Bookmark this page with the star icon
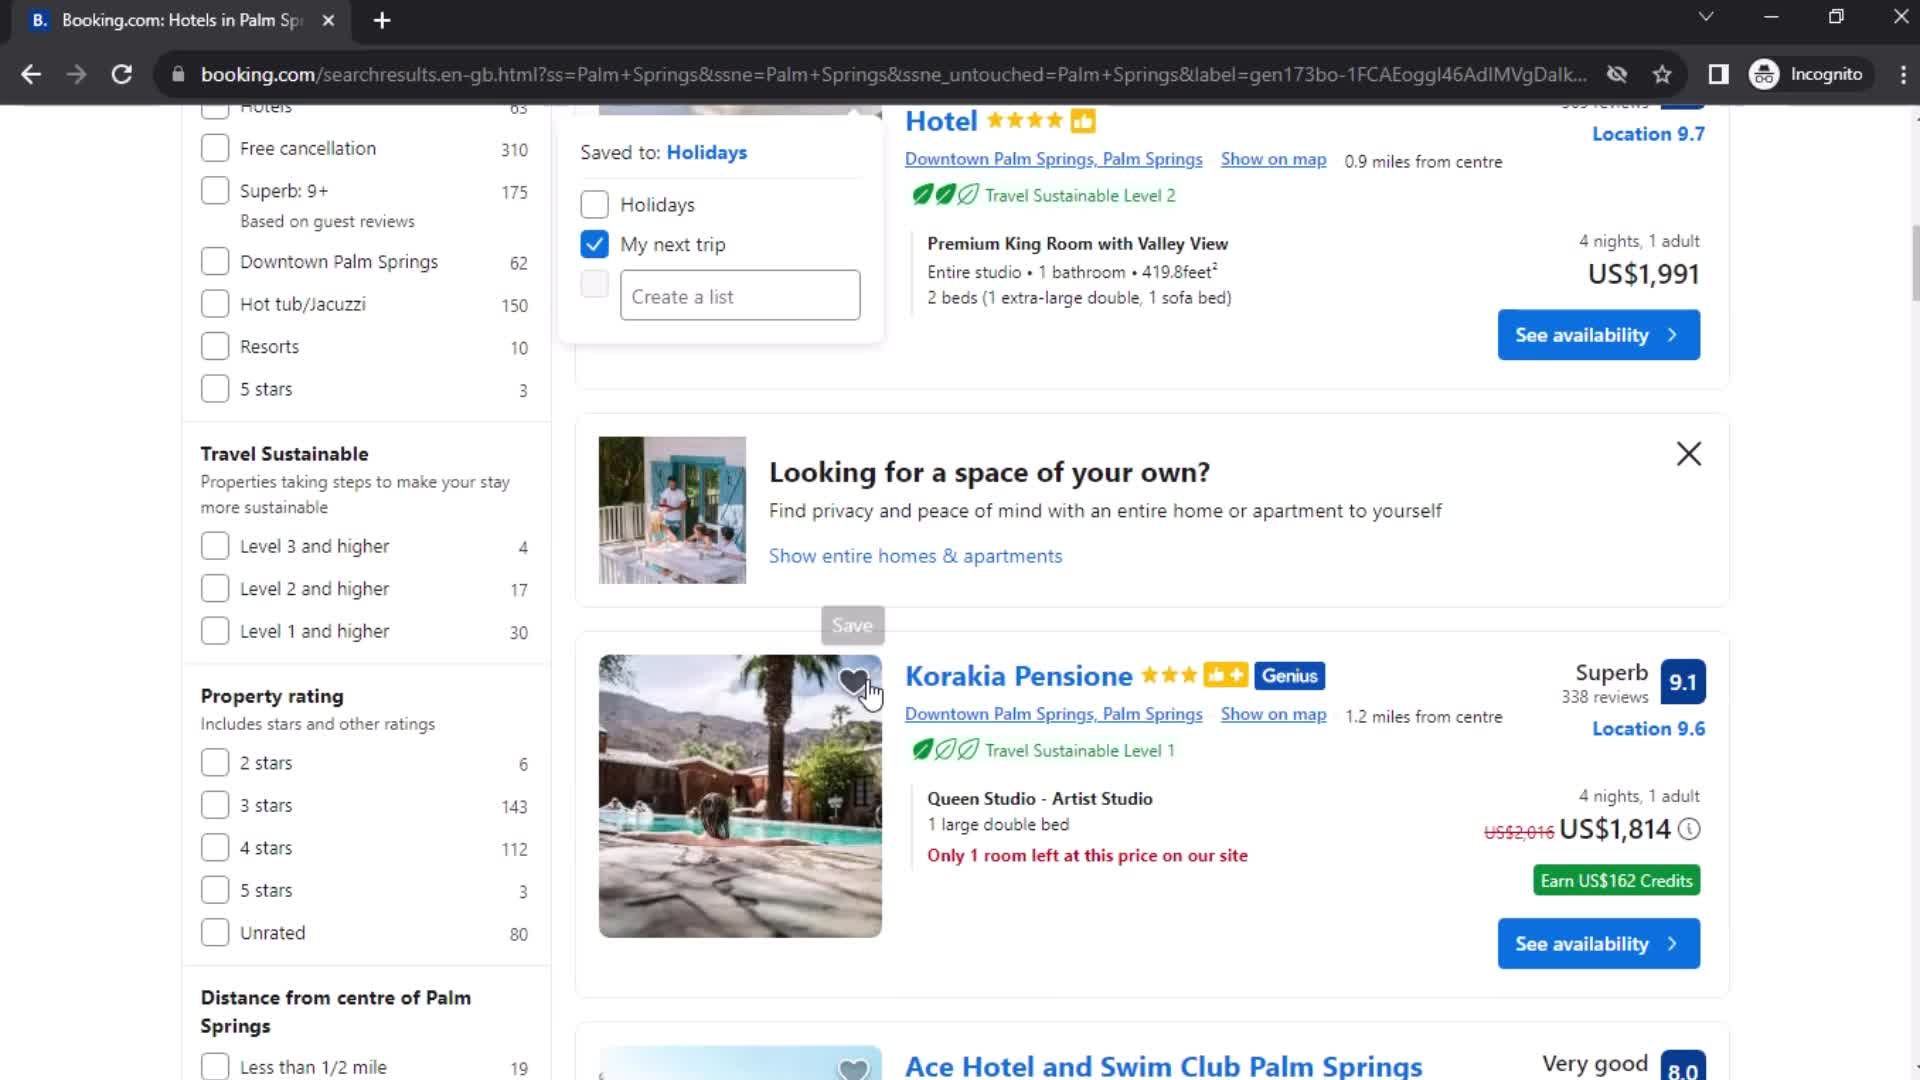This screenshot has height=1080, width=1920. click(1662, 74)
